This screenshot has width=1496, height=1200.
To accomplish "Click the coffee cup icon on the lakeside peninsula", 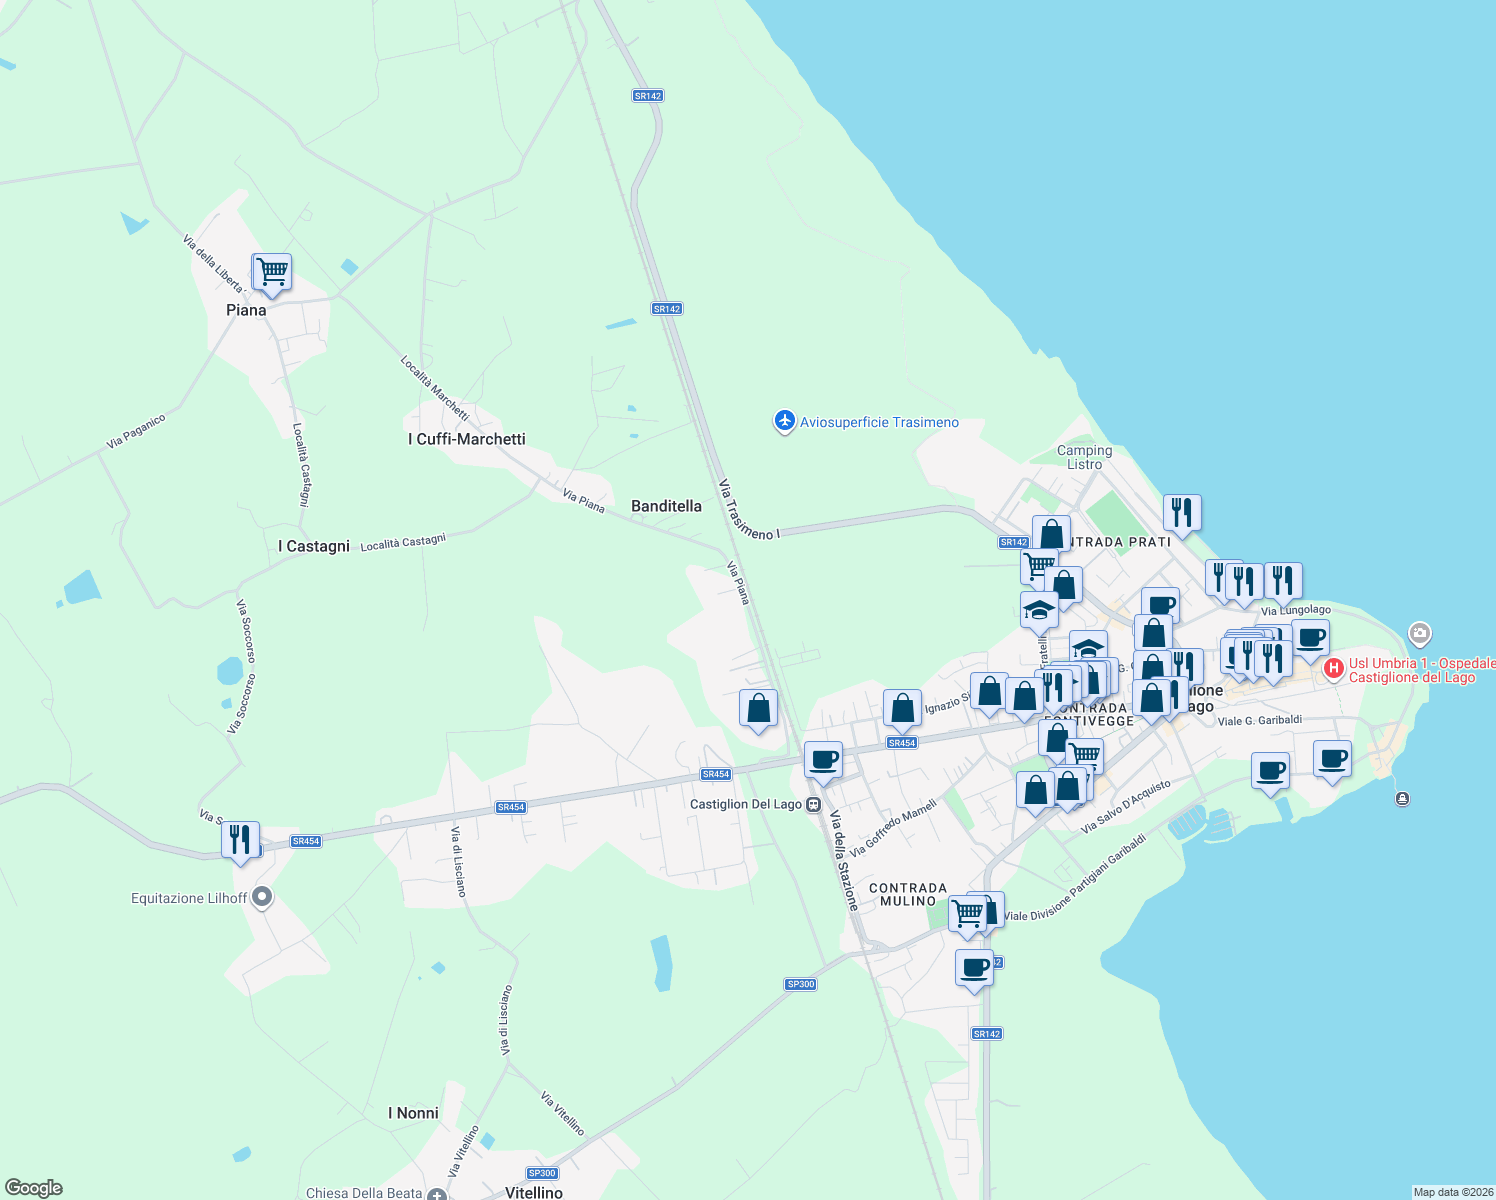I will pyautogui.click(x=1333, y=760).
